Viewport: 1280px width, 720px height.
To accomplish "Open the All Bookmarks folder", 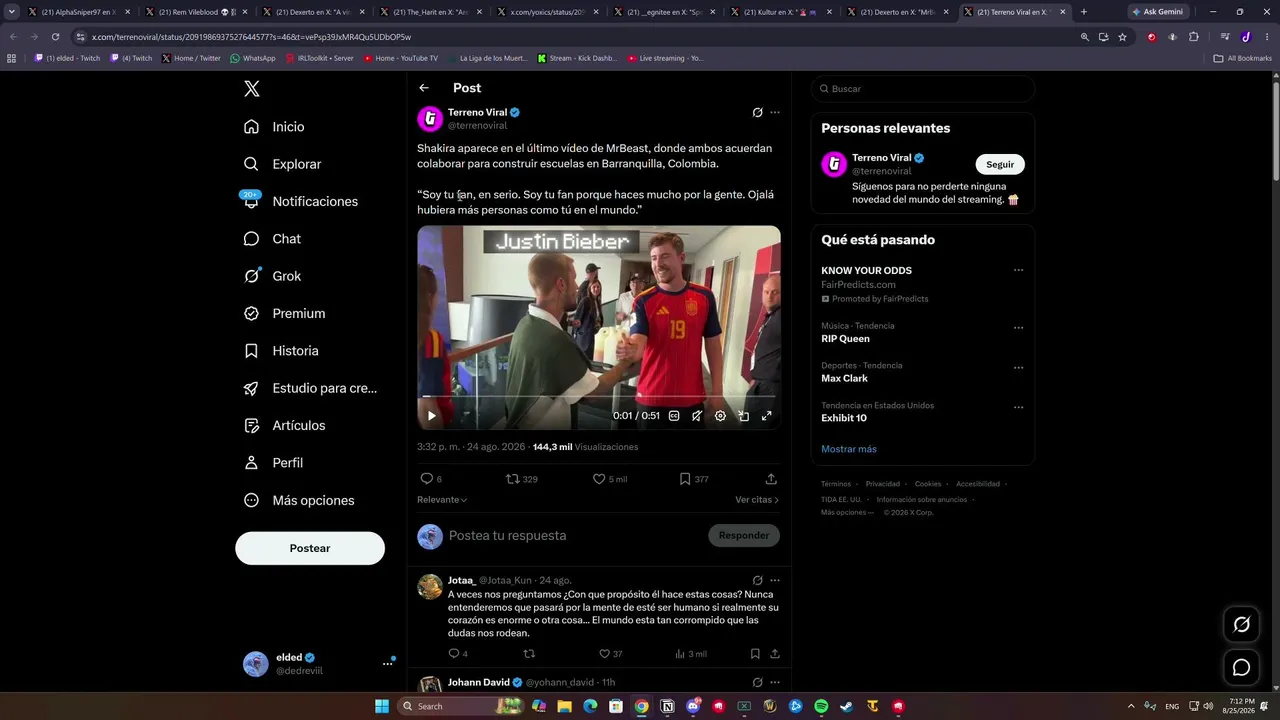I will pyautogui.click(x=1243, y=58).
